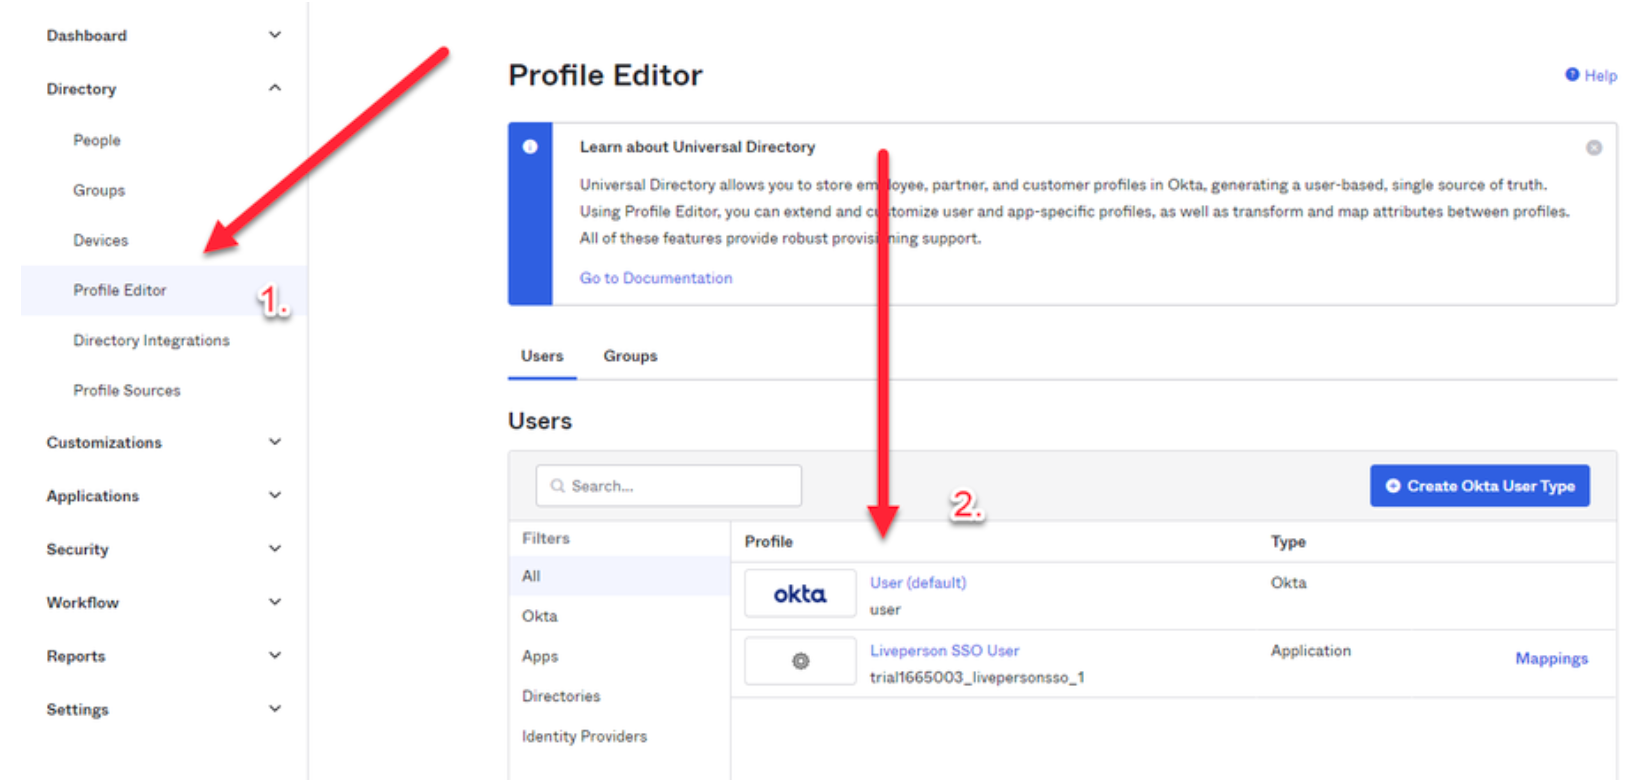Expand the Settings chevron
Image resolution: width=1632 pixels, height=780 pixels.
(275, 709)
